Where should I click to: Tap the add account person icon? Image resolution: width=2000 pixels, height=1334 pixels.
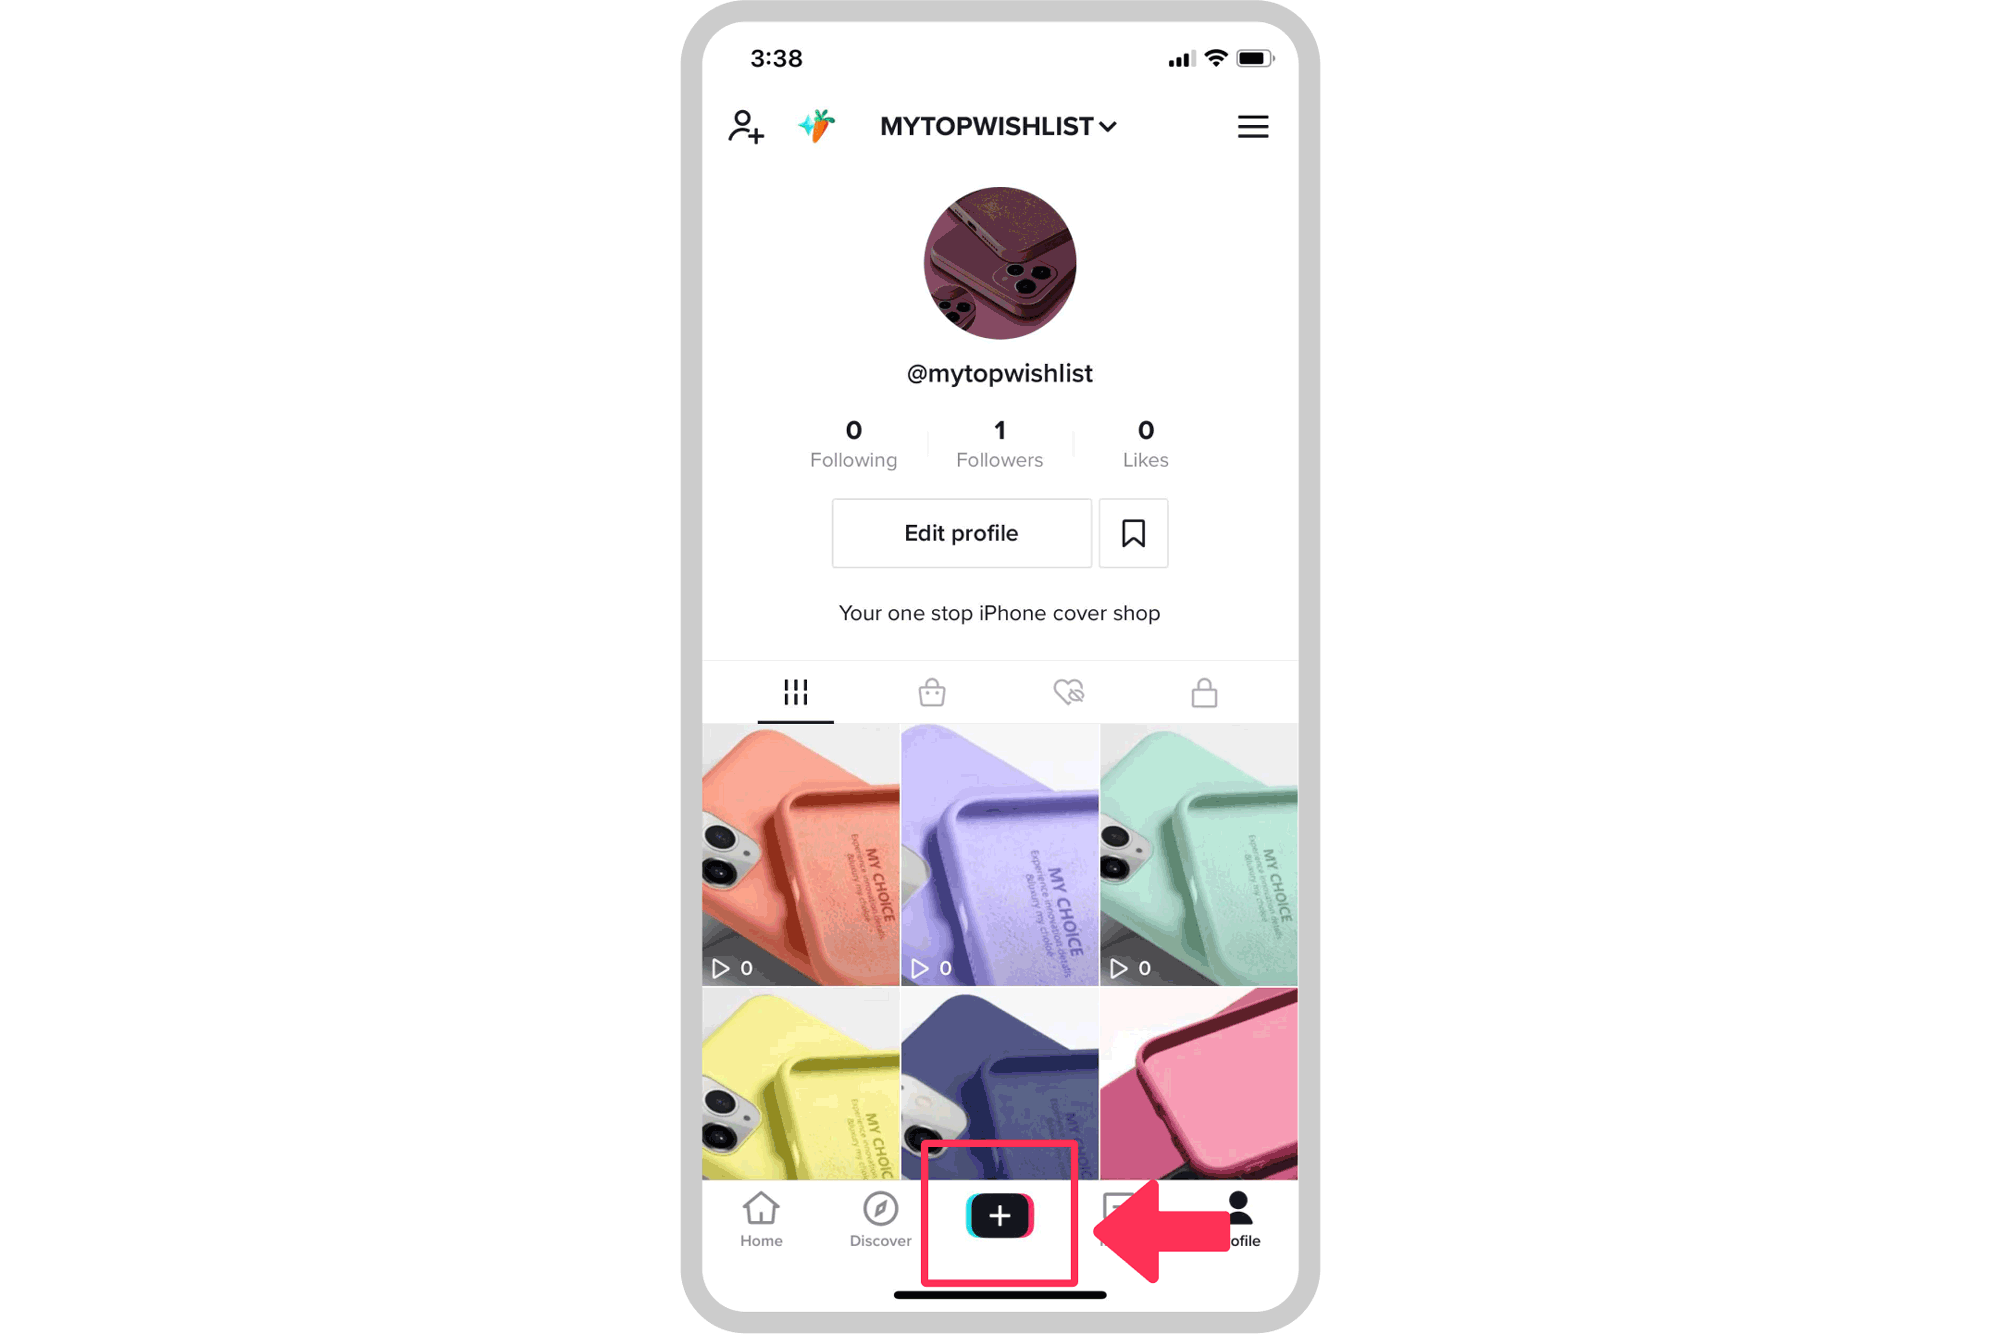(x=744, y=127)
